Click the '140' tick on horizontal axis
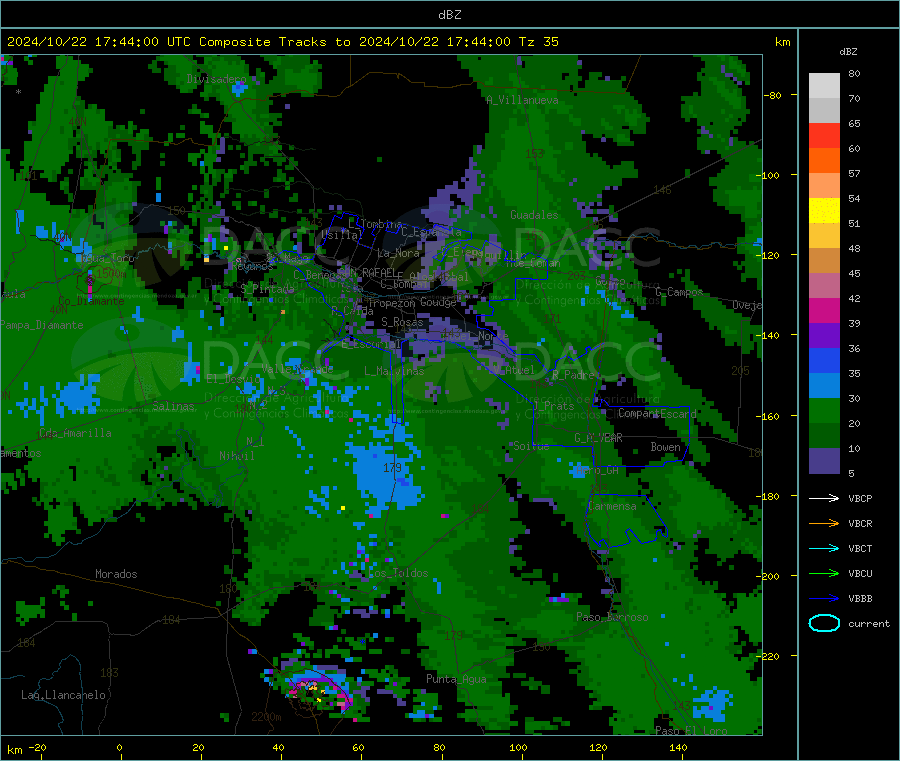This screenshot has height=761, width=900. [x=678, y=747]
